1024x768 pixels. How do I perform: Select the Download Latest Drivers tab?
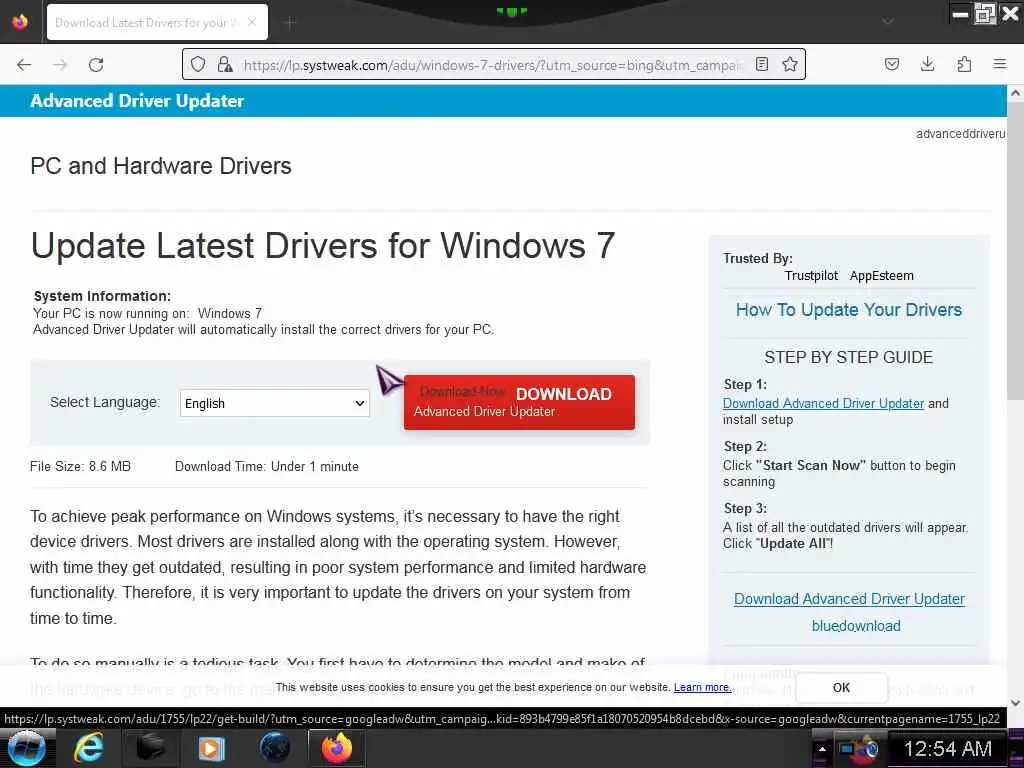(x=157, y=22)
